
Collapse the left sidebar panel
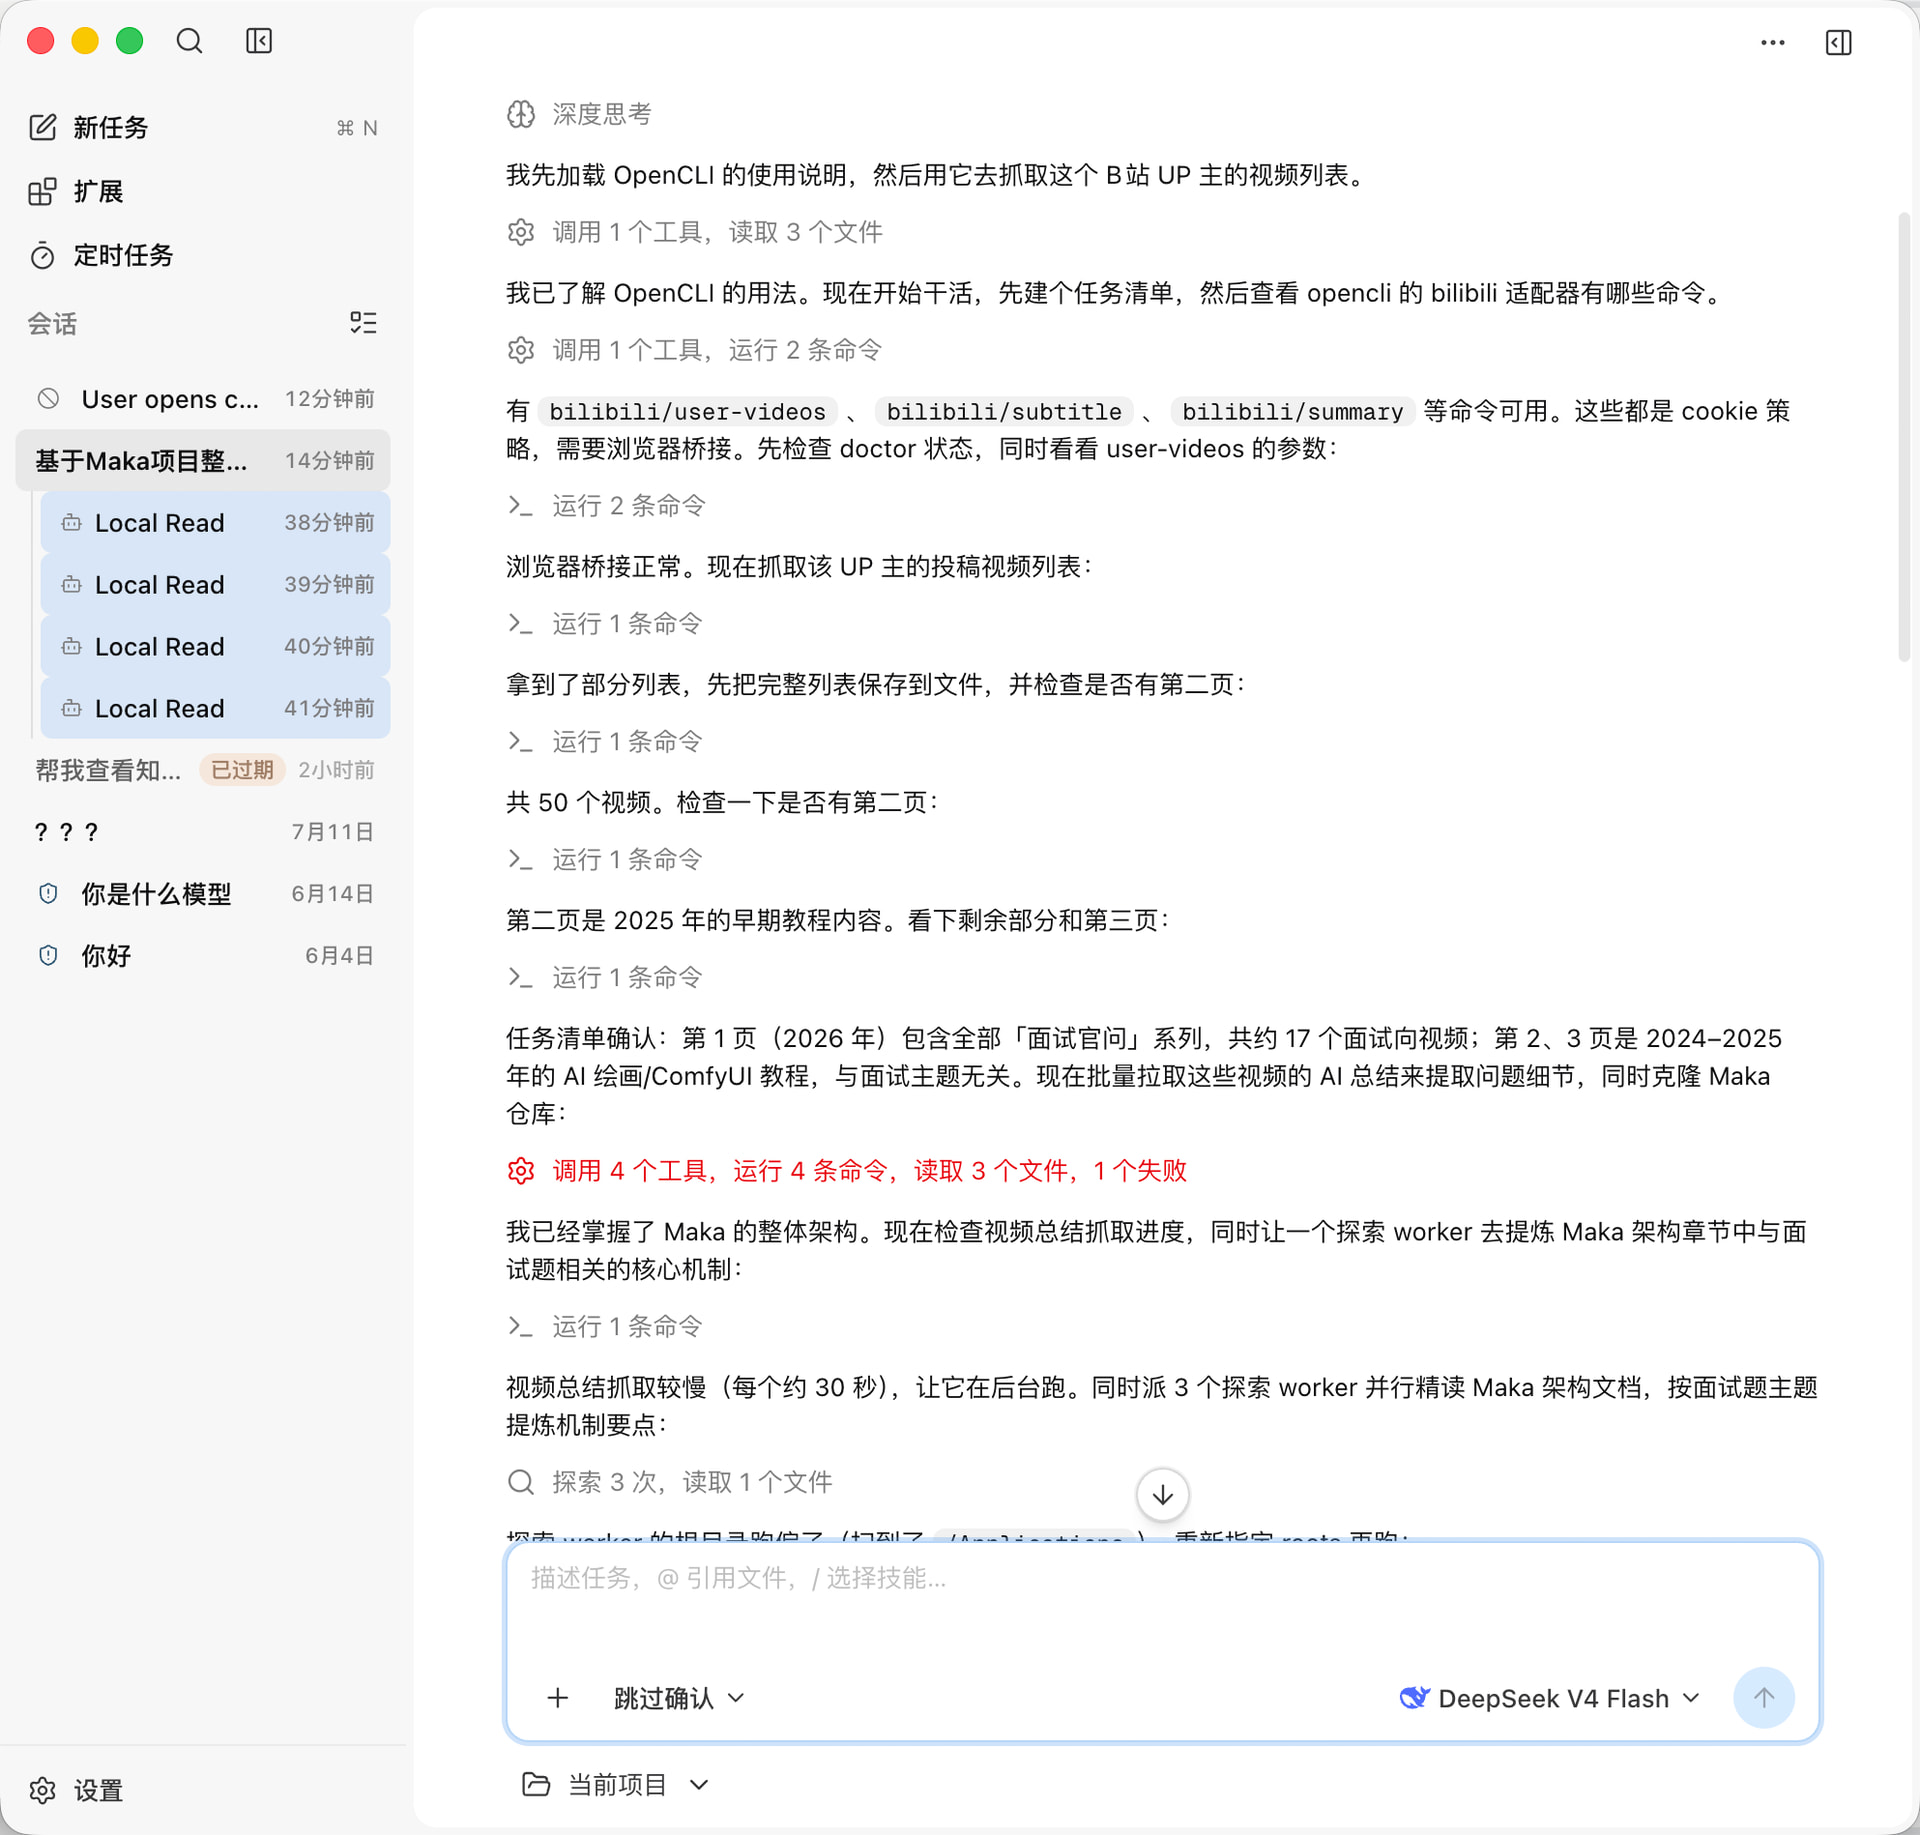[259, 41]
